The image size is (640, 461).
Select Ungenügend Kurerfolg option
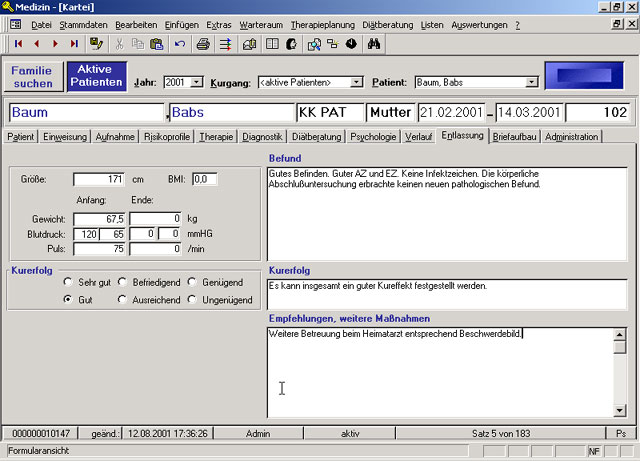click(192, 300)
